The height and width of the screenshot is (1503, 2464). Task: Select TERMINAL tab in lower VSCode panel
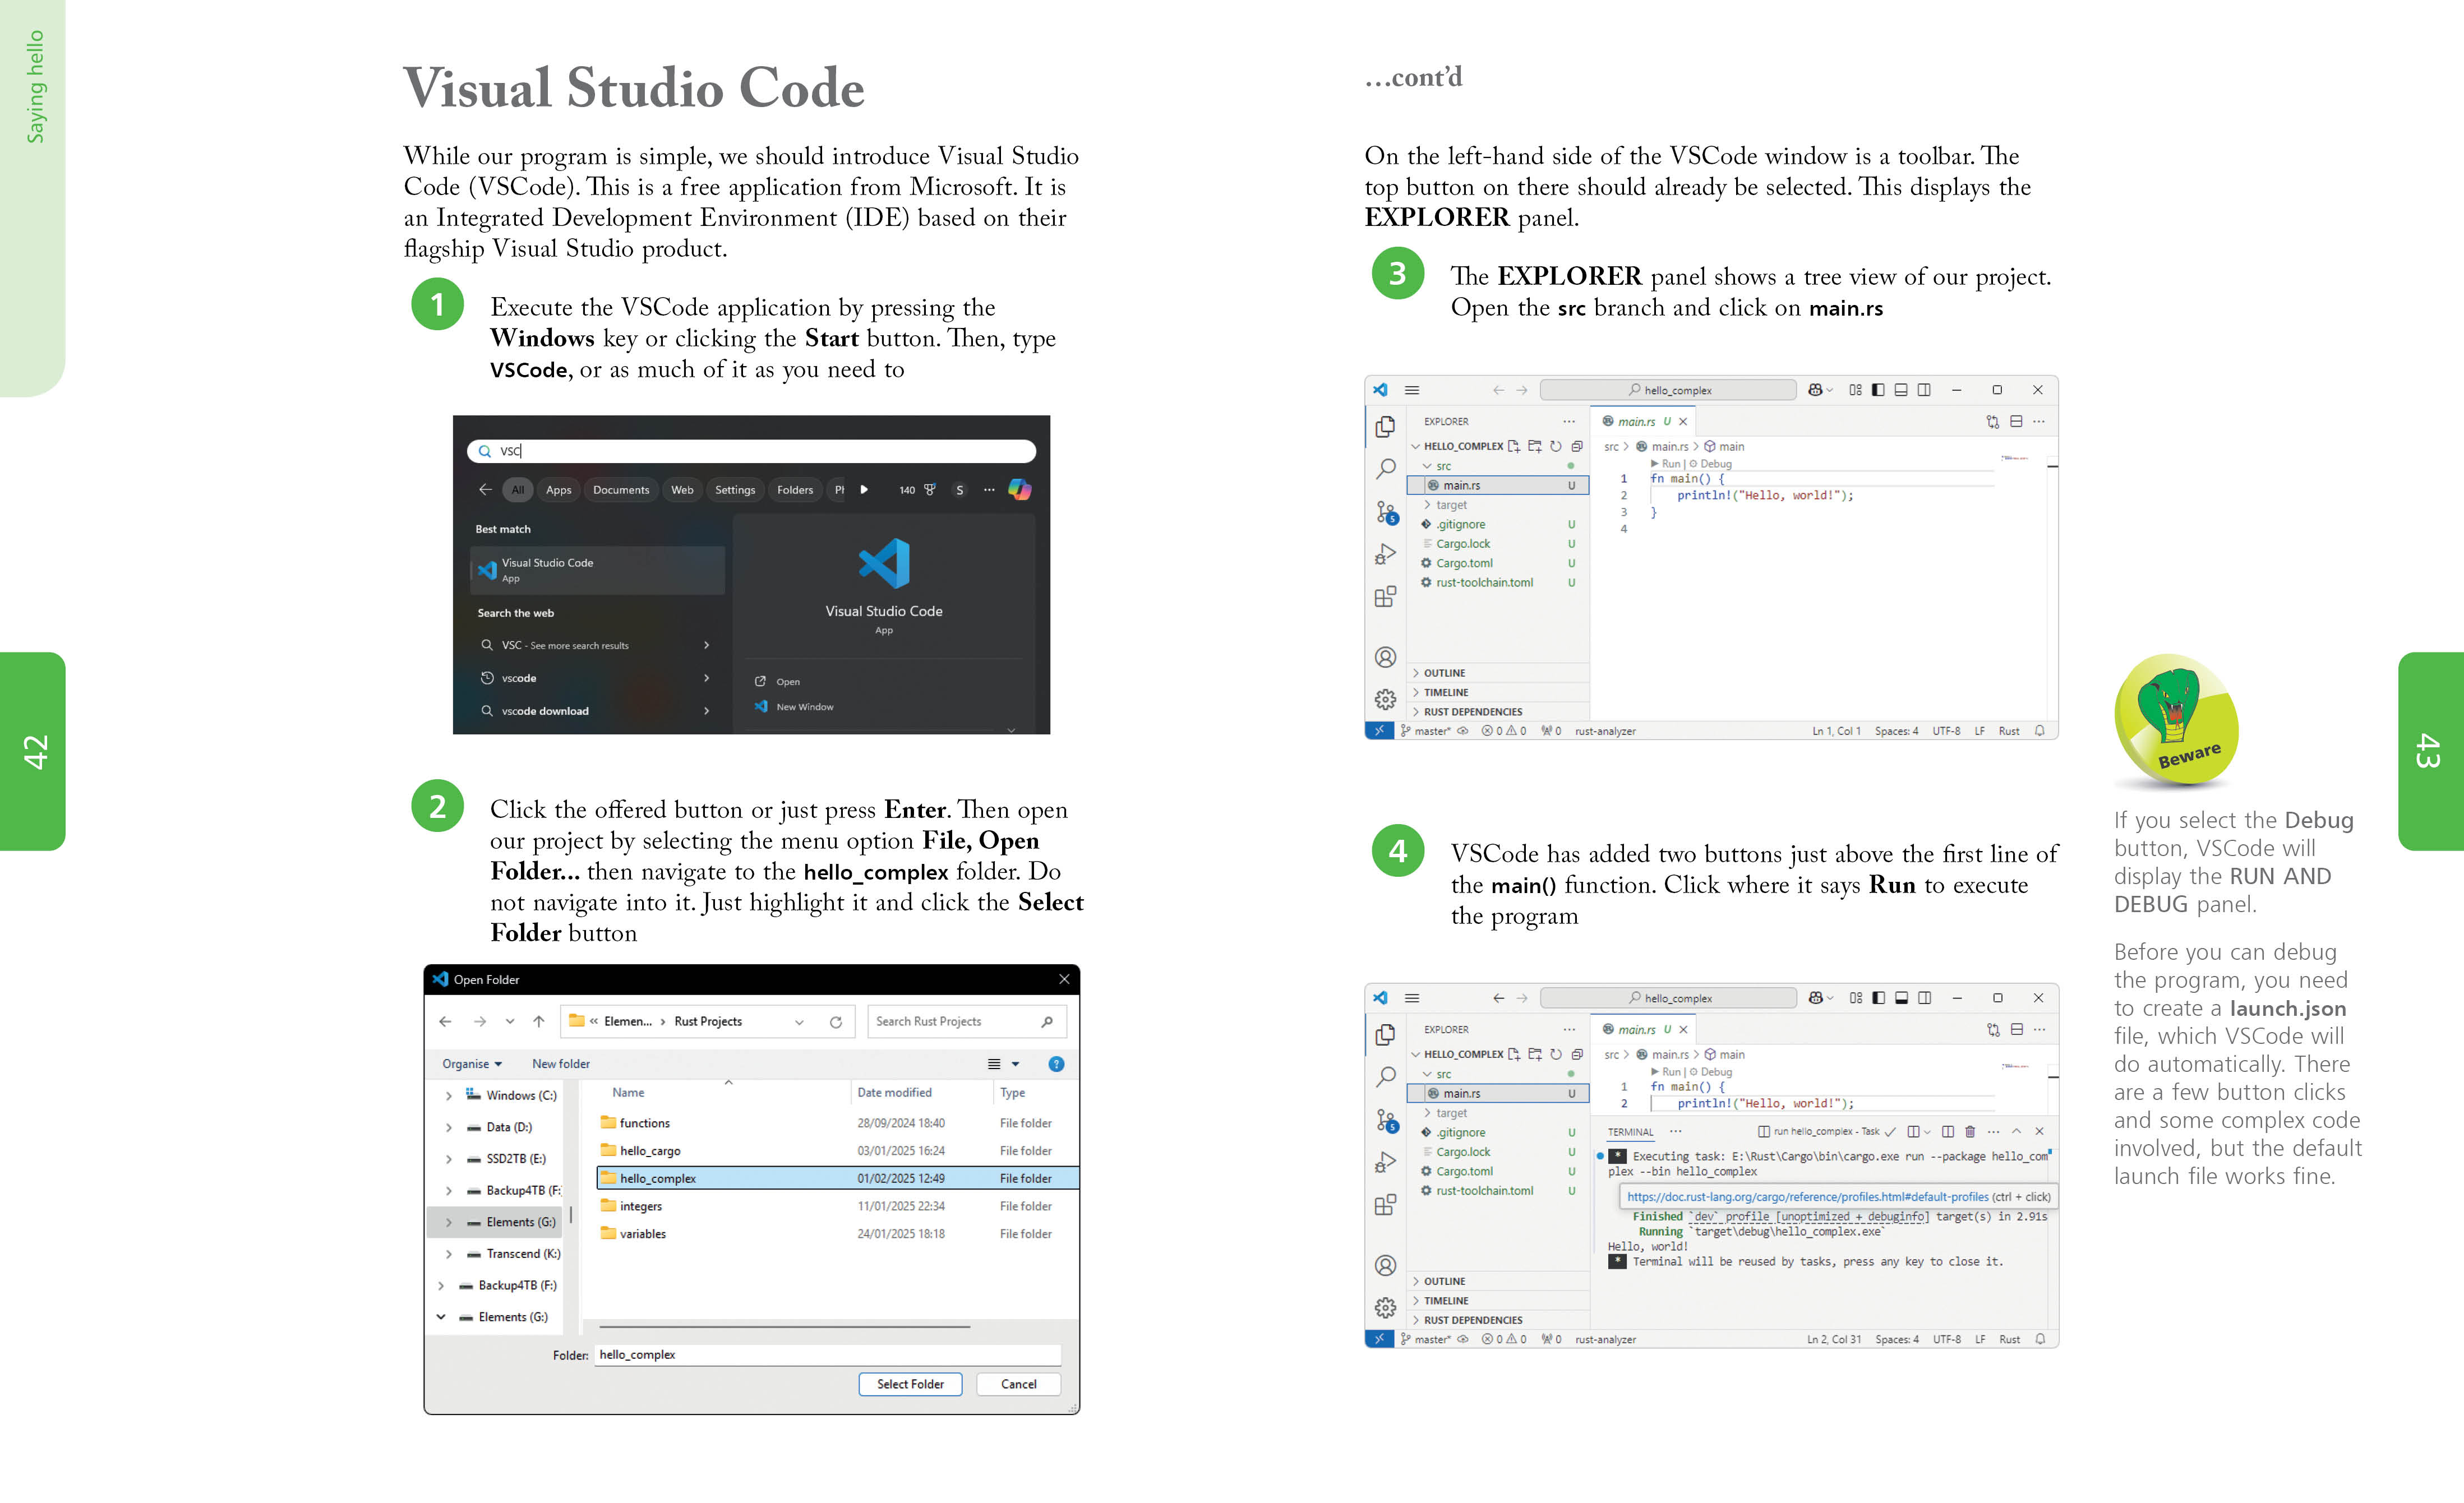click(x=1630, y=1132)
